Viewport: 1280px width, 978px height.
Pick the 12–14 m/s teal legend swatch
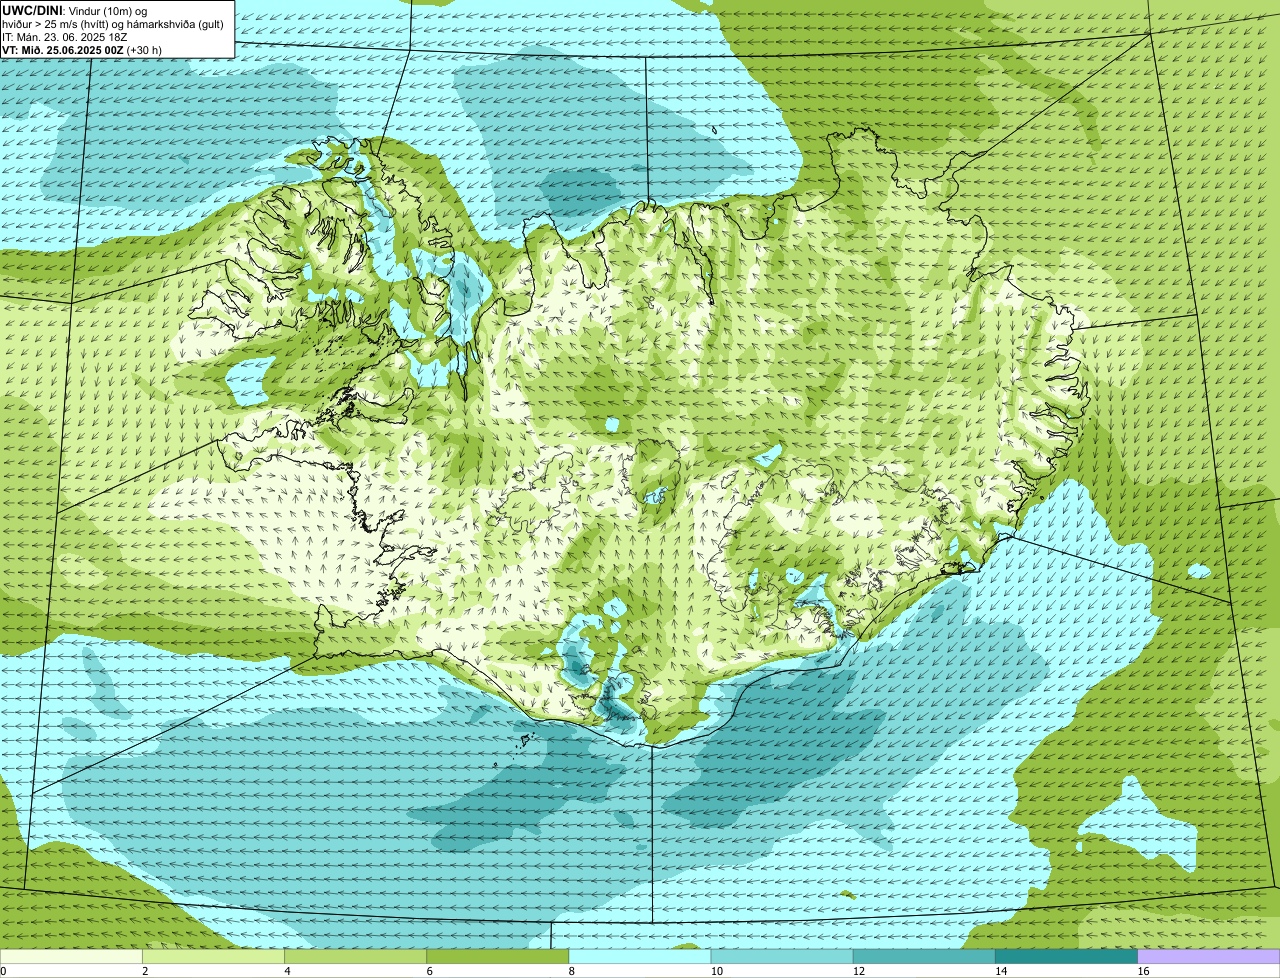(925, 957)
